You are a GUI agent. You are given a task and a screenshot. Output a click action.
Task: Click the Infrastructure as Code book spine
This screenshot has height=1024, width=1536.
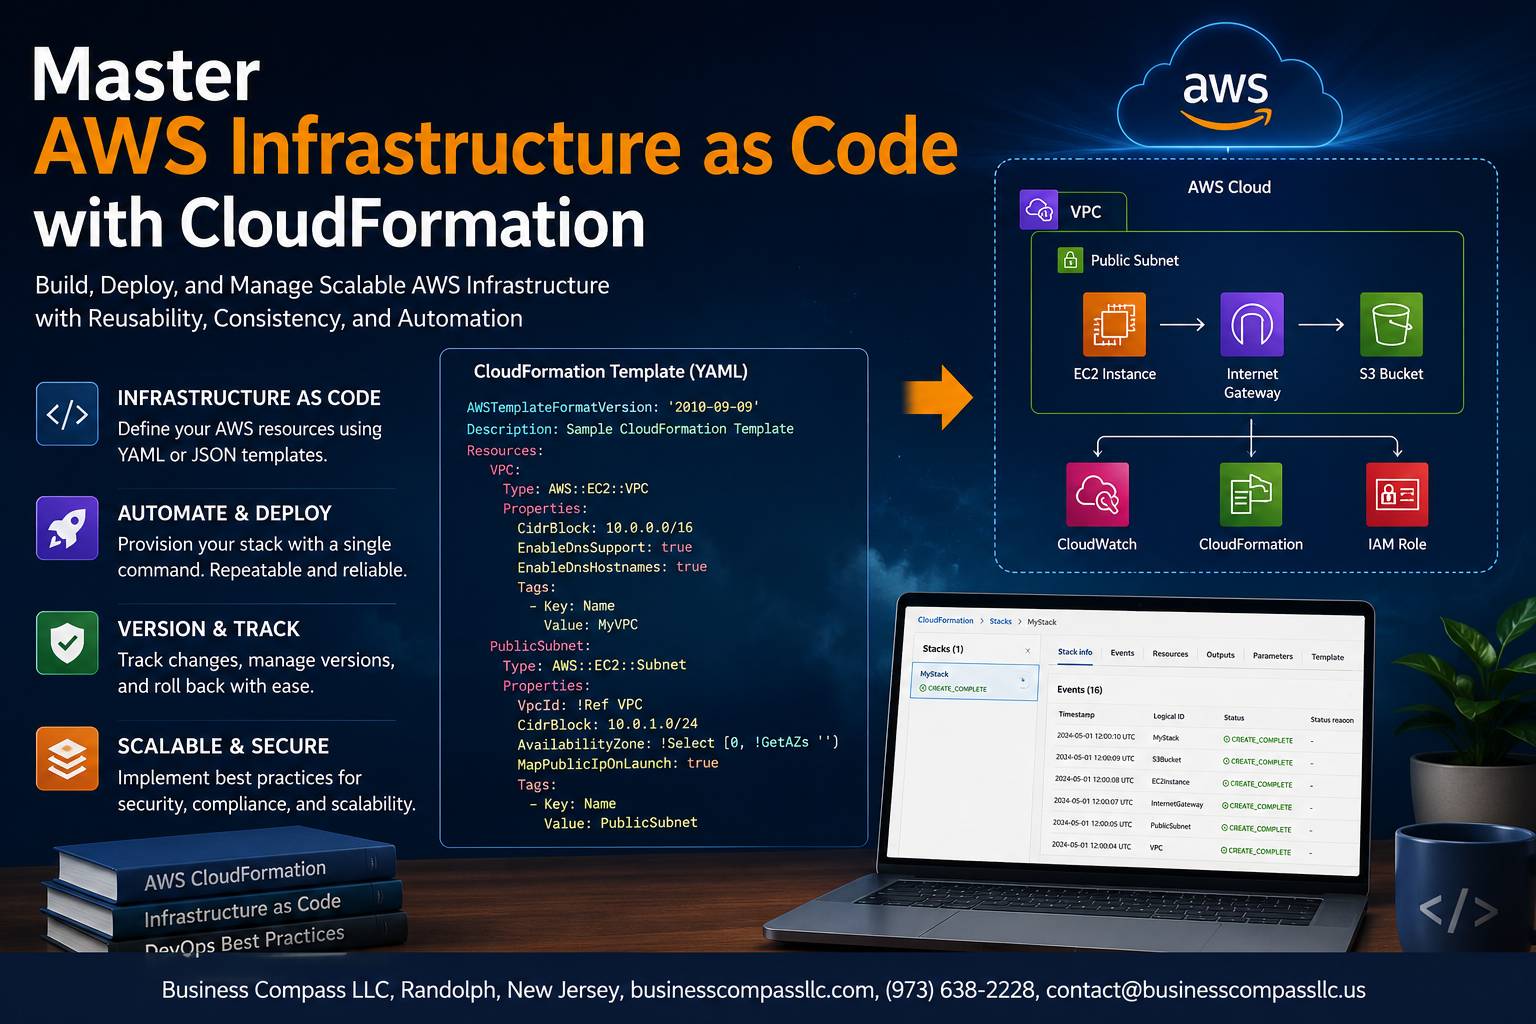coord(243,909)
